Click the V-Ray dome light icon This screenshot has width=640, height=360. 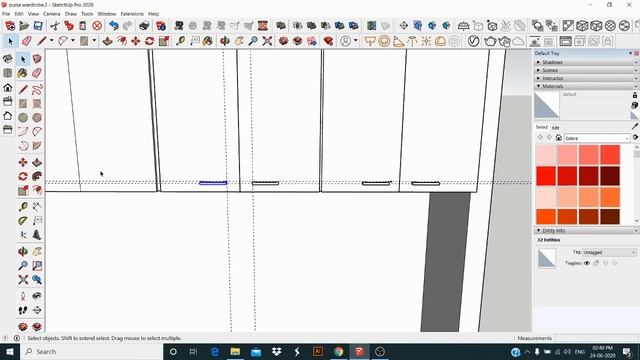pos(440,41)
